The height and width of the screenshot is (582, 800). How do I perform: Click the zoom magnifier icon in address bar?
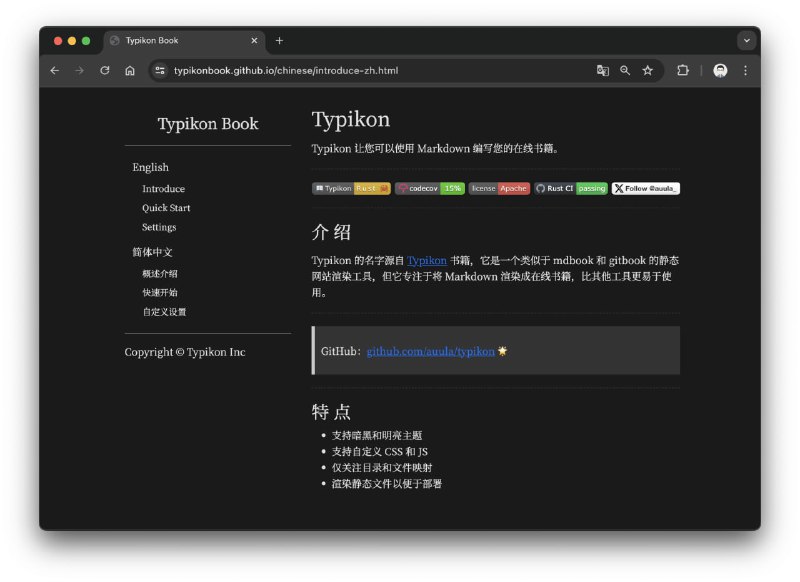[x=625, y=71]
